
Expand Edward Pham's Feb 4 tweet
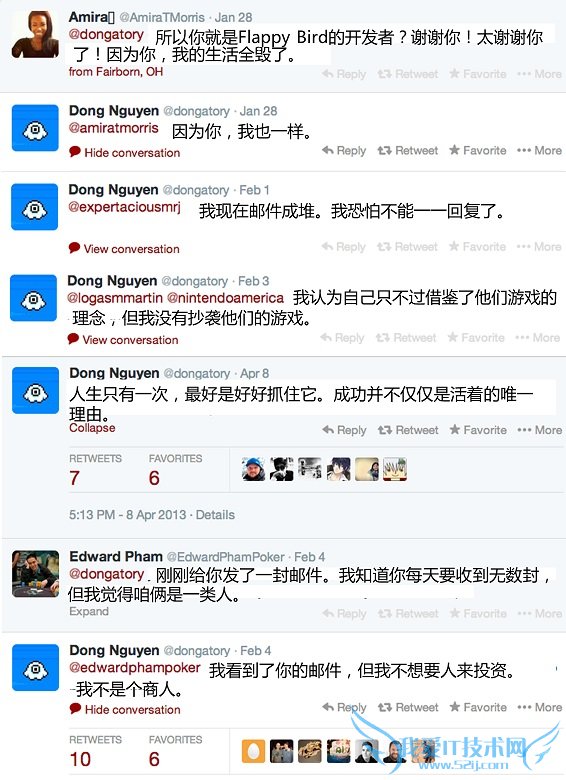(x=89, y=611)
